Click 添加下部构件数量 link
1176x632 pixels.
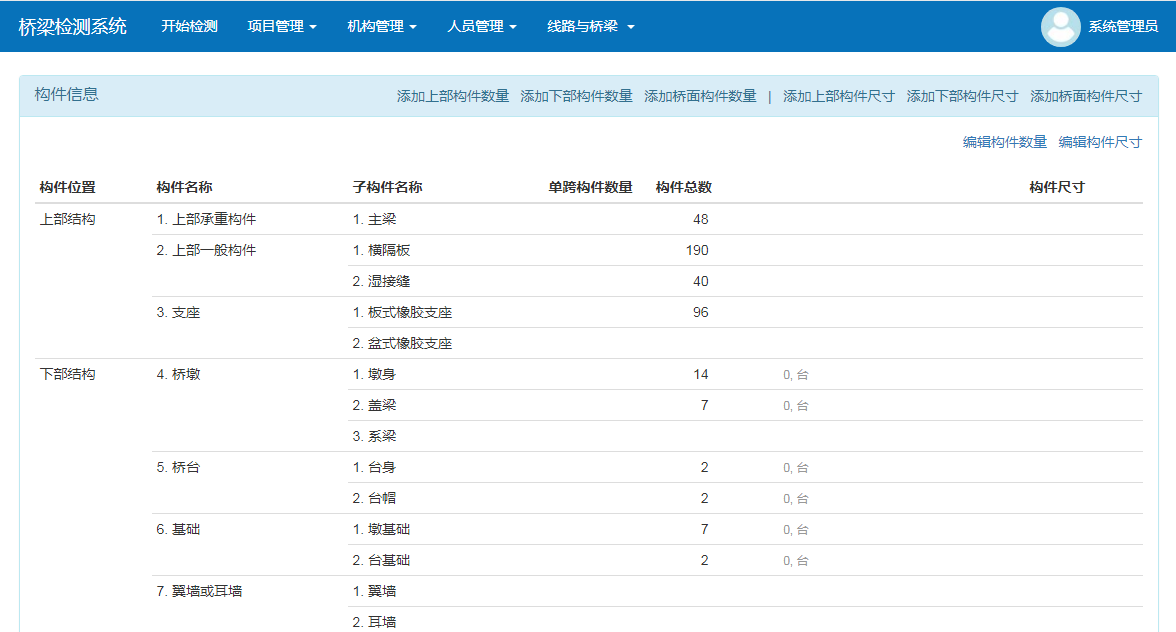(x=577, y=97)
